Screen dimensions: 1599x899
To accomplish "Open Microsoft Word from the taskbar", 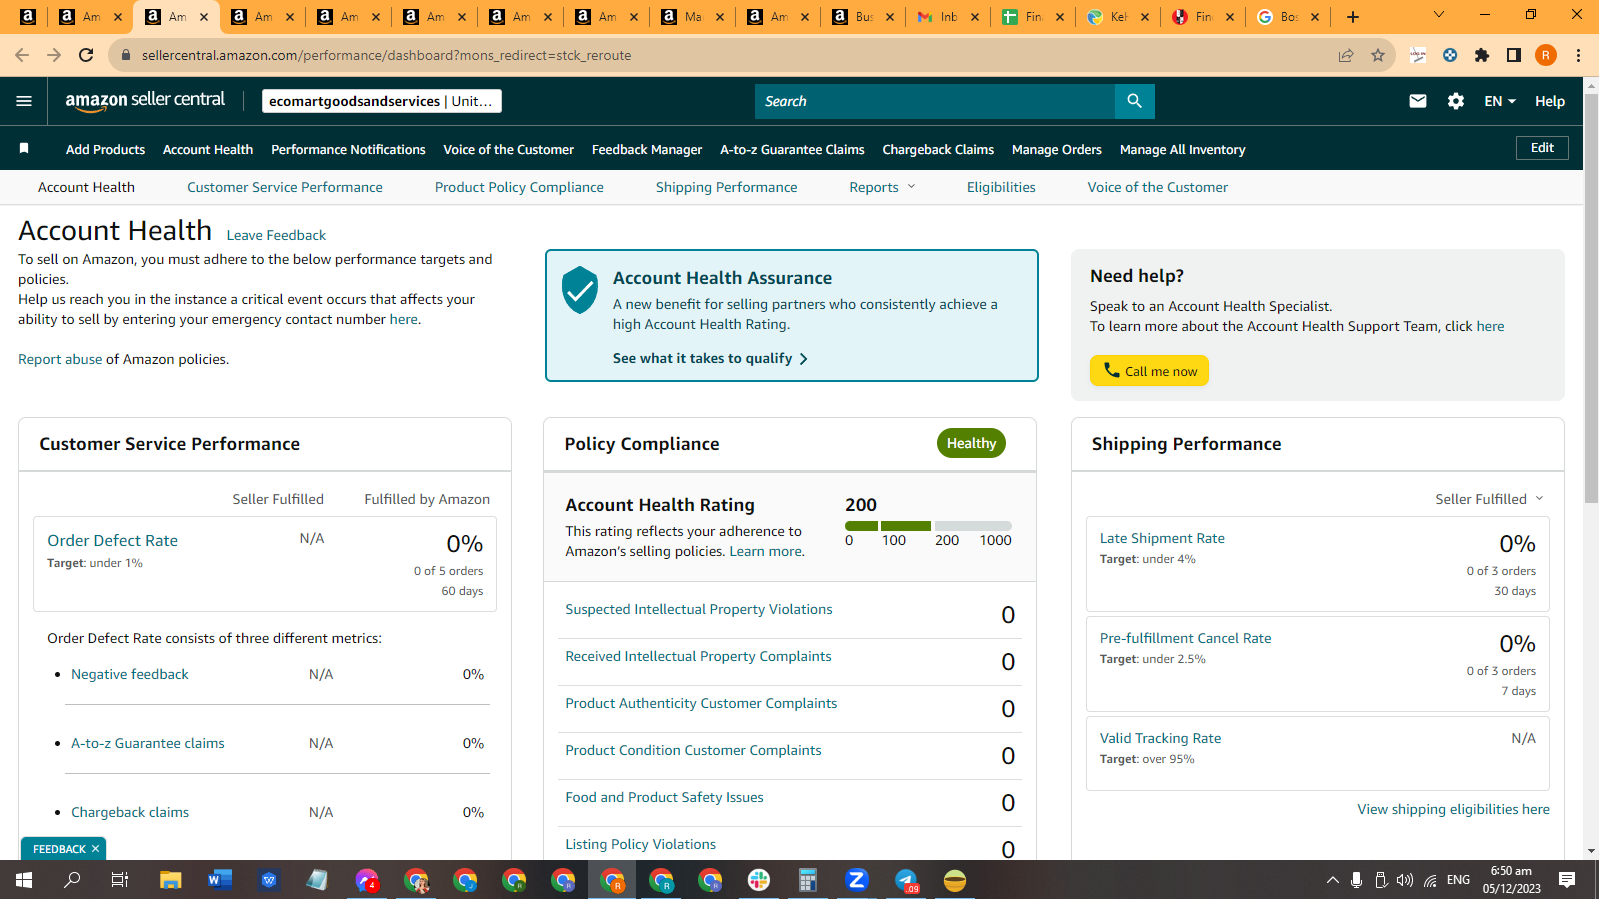I will tap(219, 880).
